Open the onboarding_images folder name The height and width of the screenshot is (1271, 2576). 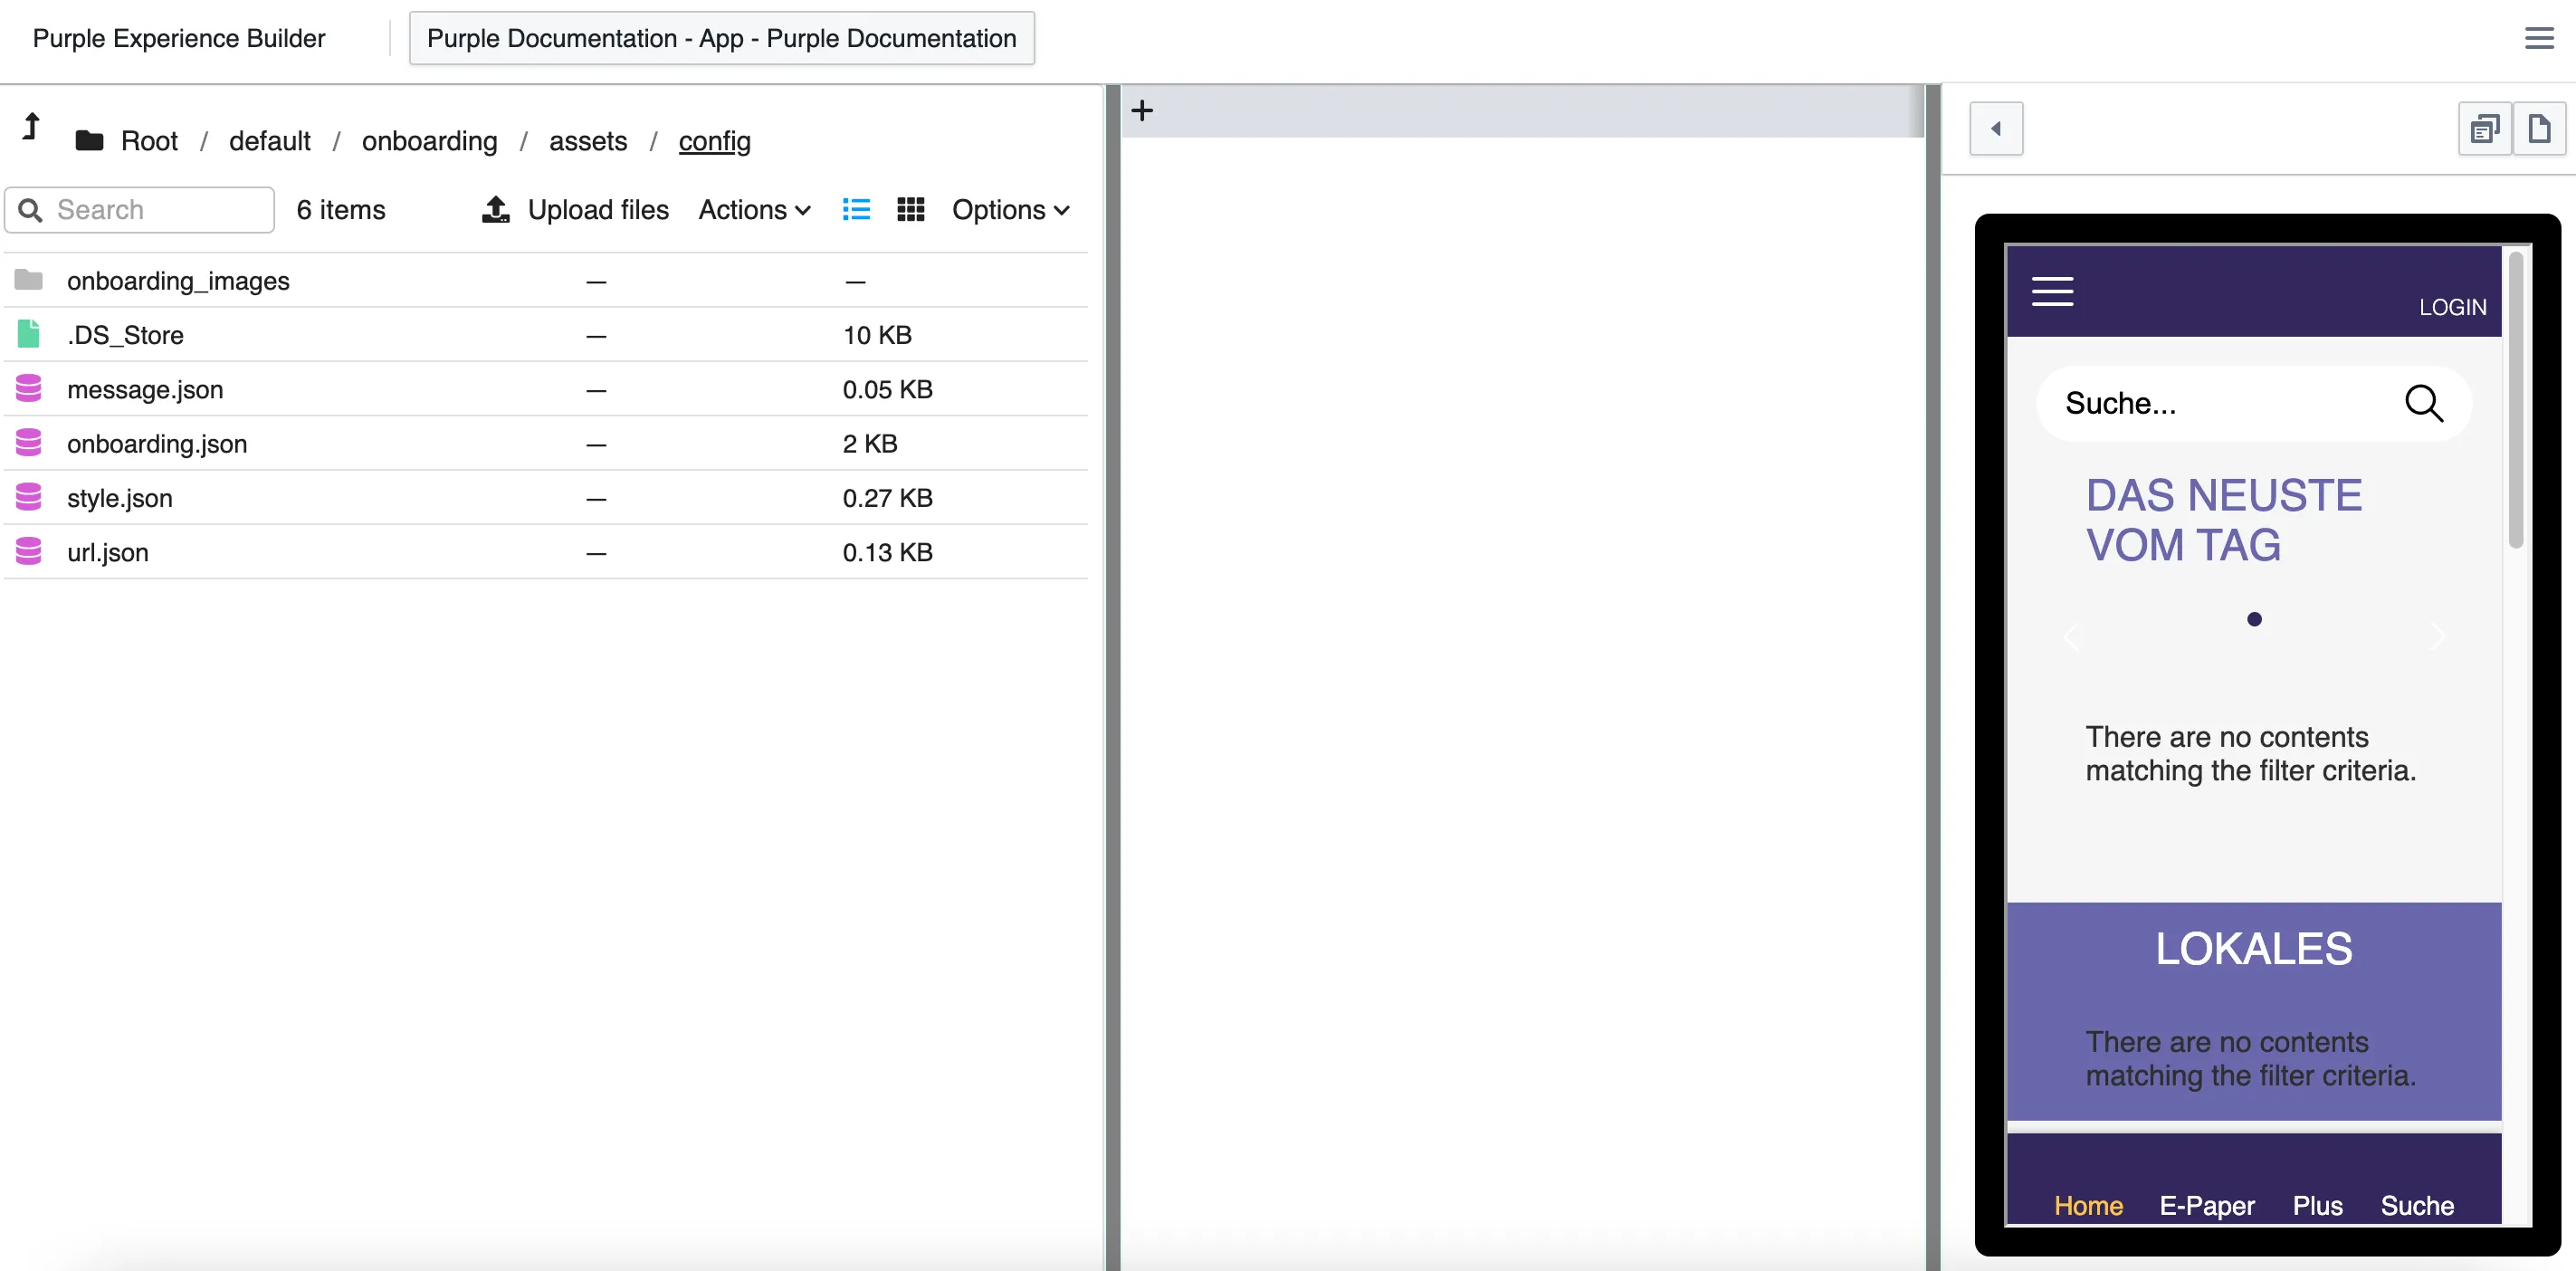pos(178,281)
